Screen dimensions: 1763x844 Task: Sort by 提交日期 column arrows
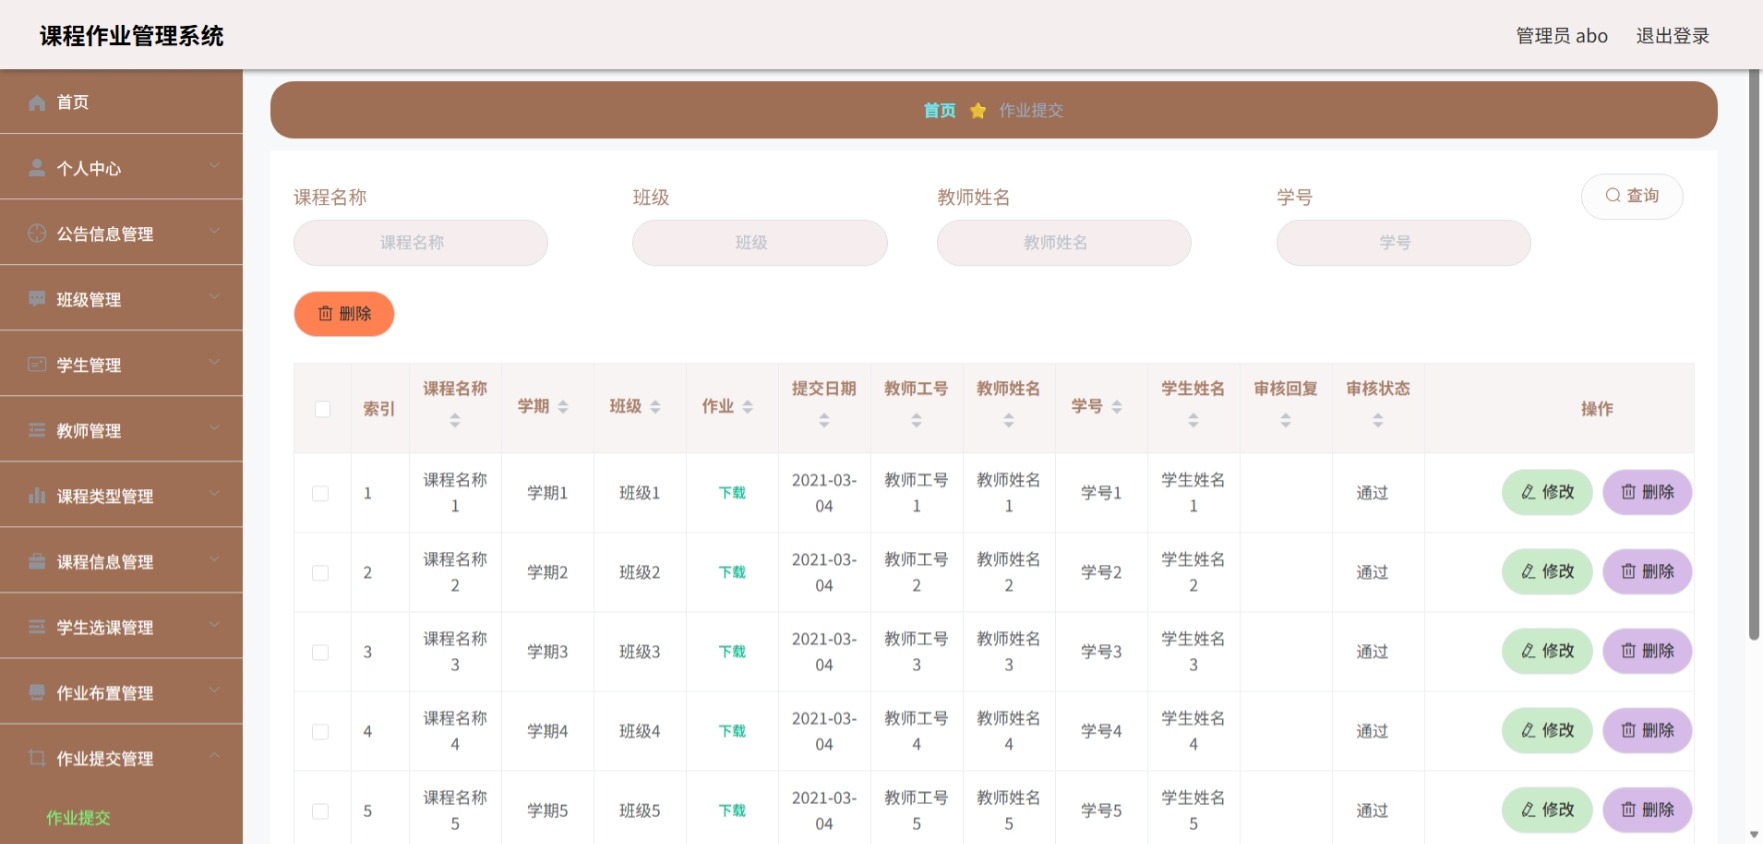point(824,421)
